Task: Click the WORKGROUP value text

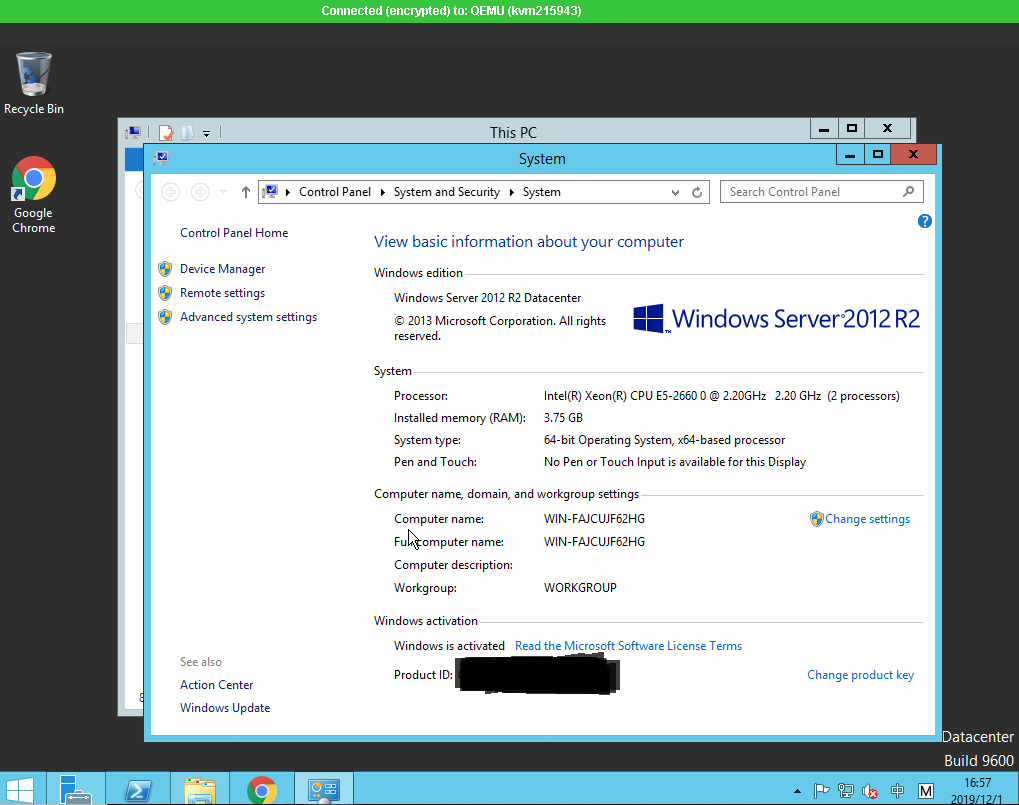Action: click(x=580, y=588)
